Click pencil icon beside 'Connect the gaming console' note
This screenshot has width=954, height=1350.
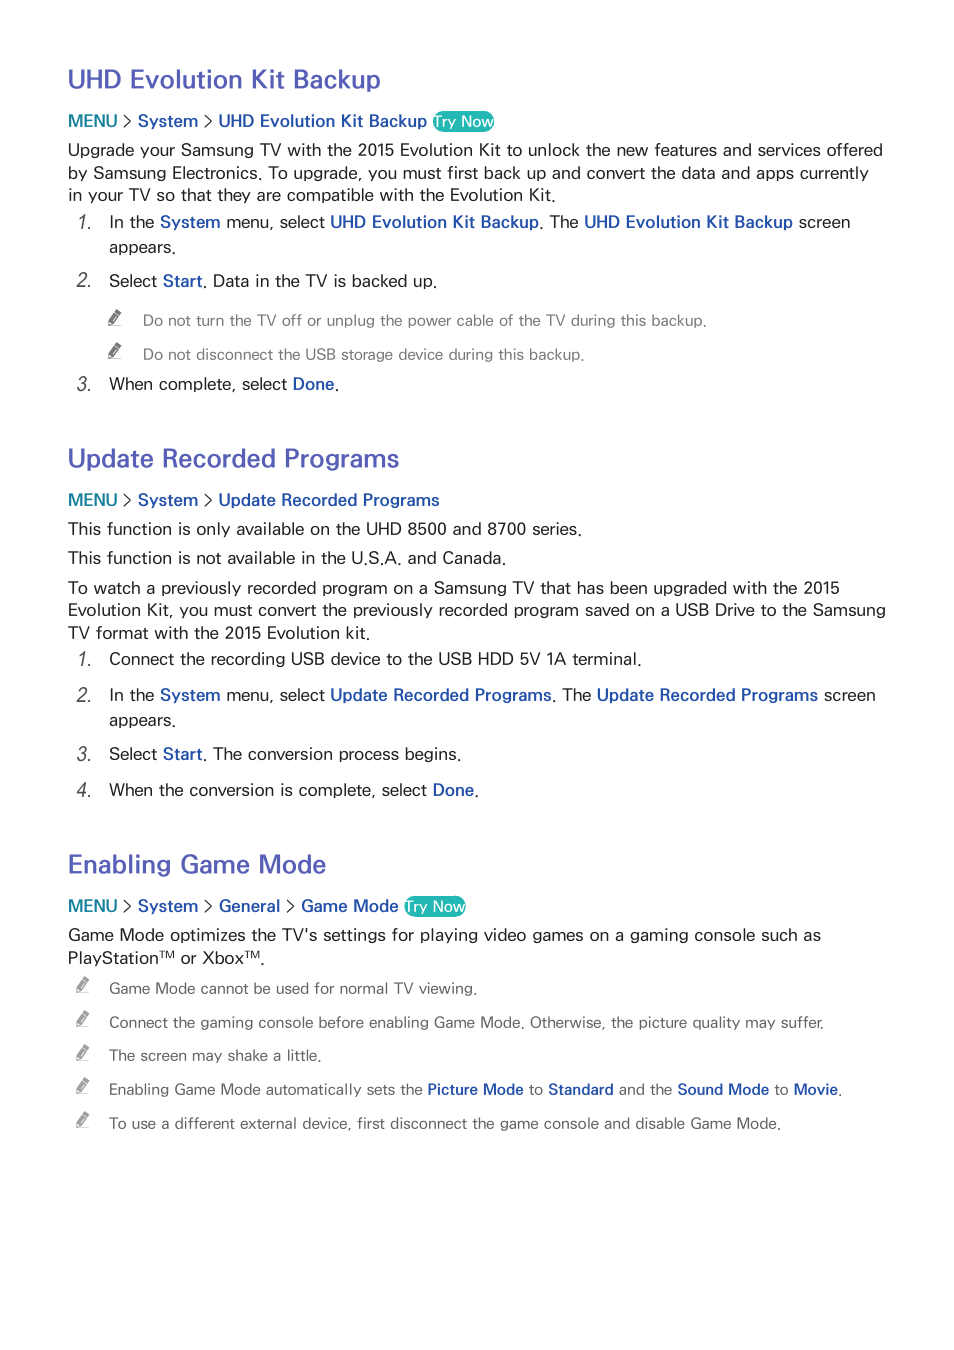click(x=83, y=1019)
